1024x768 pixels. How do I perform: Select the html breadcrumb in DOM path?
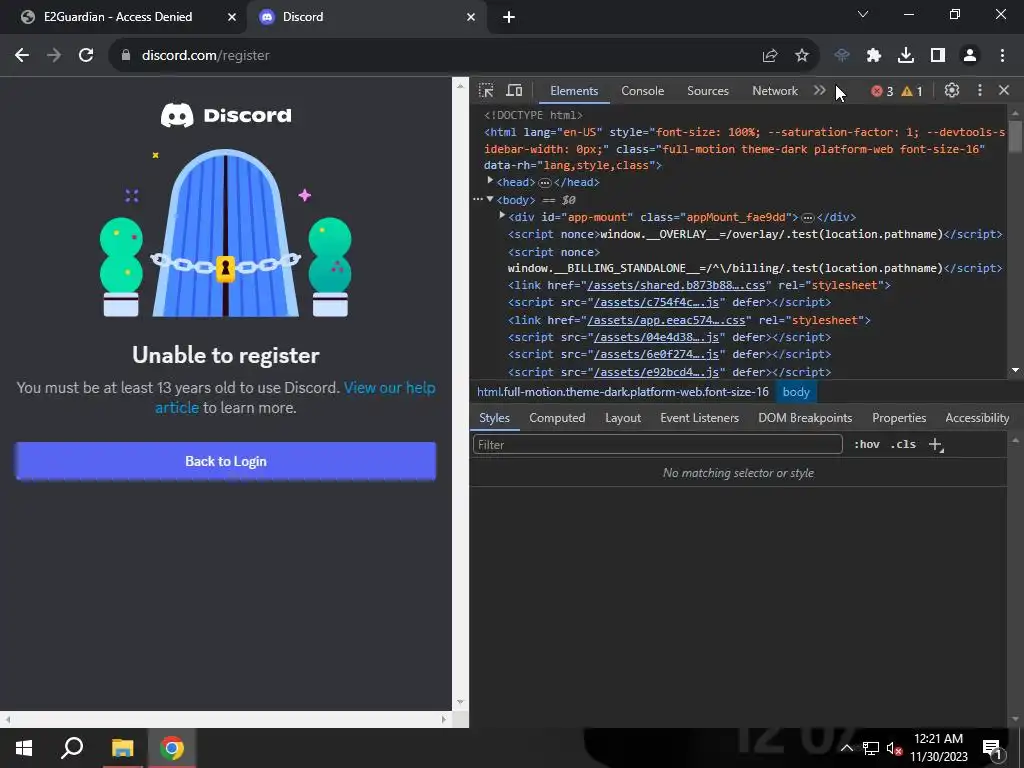[623, 392]
